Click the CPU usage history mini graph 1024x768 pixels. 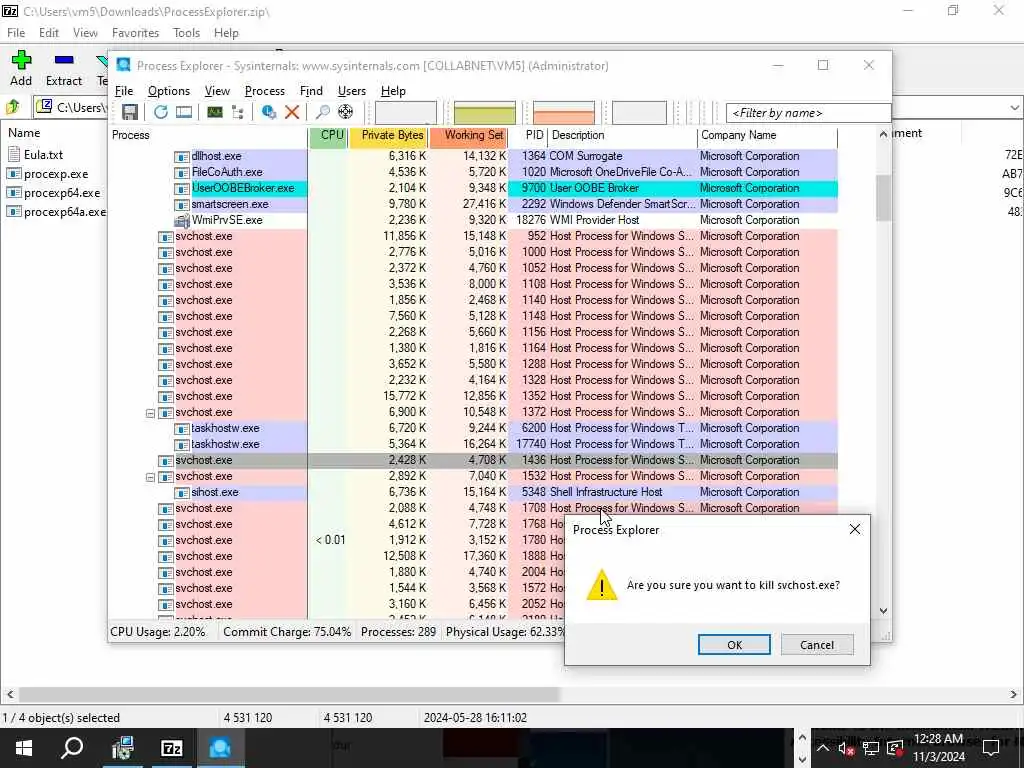coord(406,112)
